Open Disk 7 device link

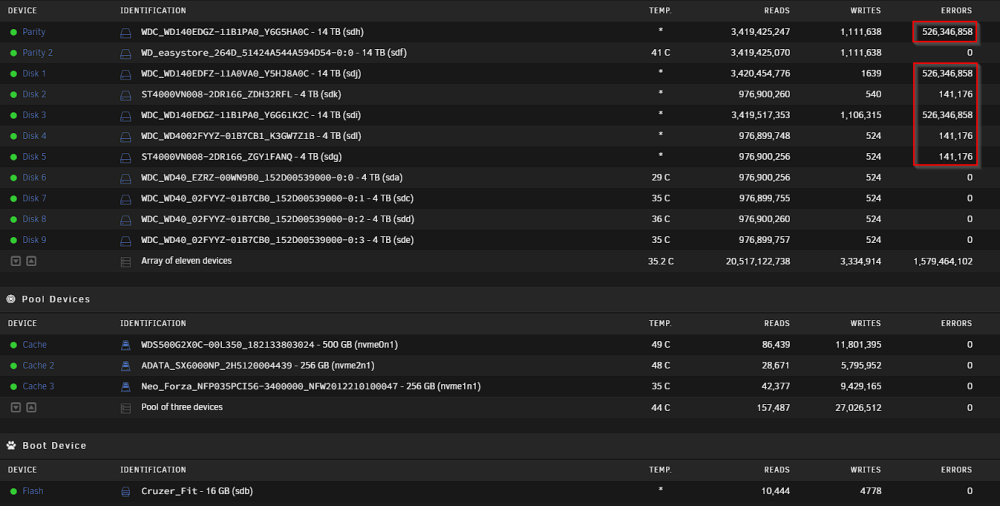34,198
